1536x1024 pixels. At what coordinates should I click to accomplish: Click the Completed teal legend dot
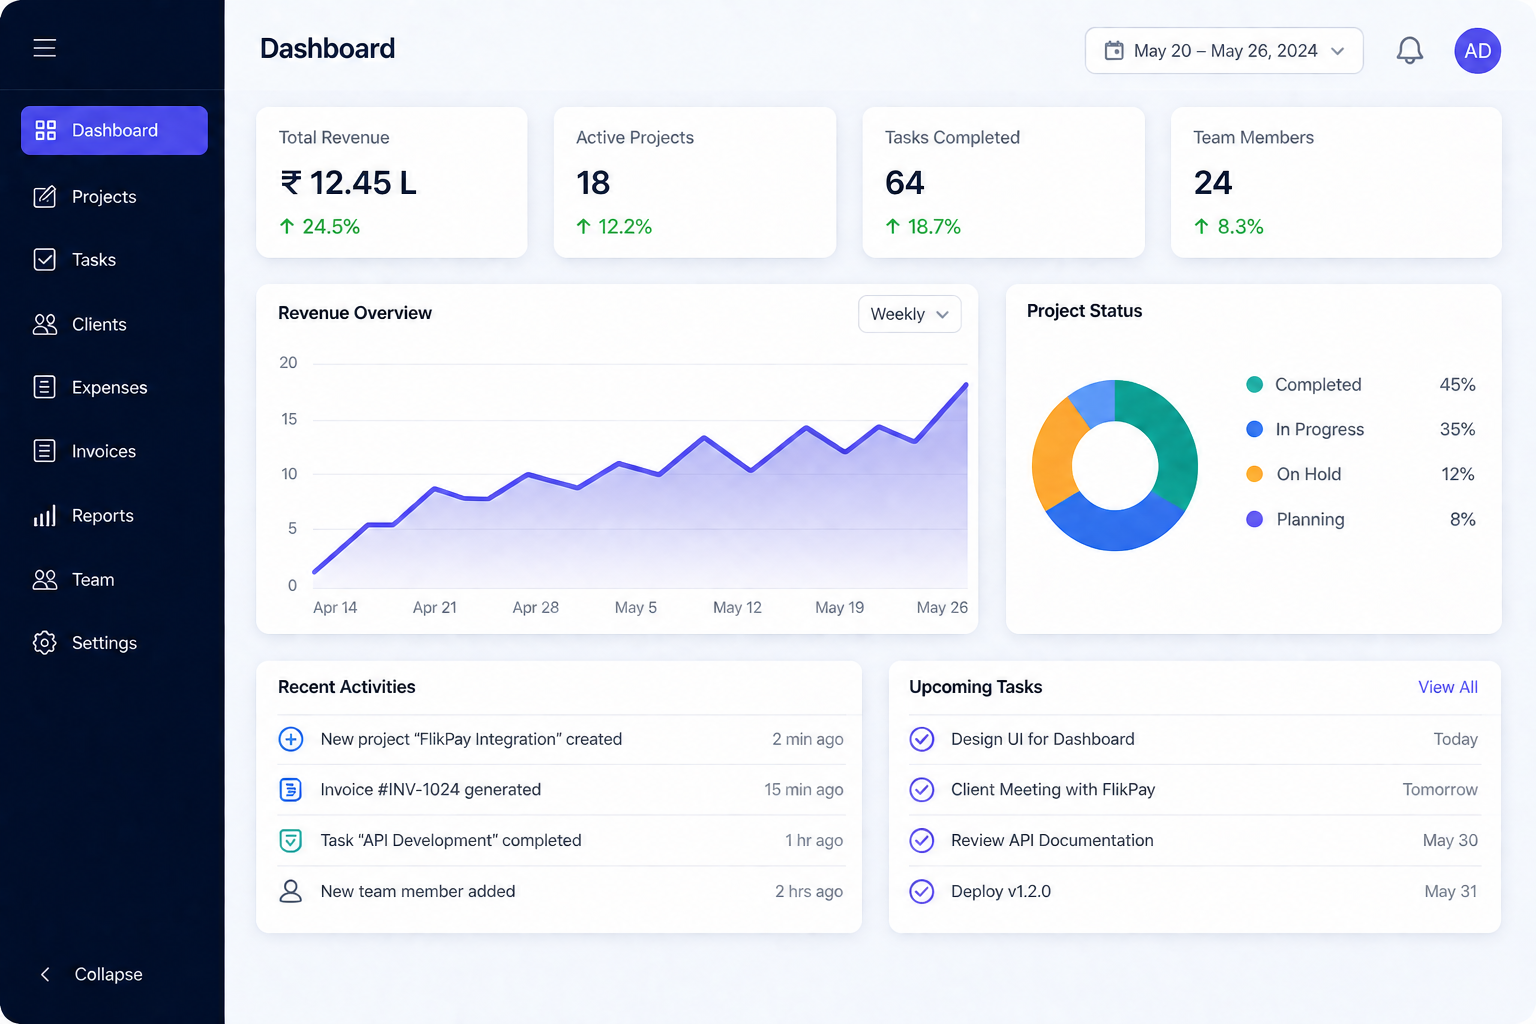(x=1254, y=384)
